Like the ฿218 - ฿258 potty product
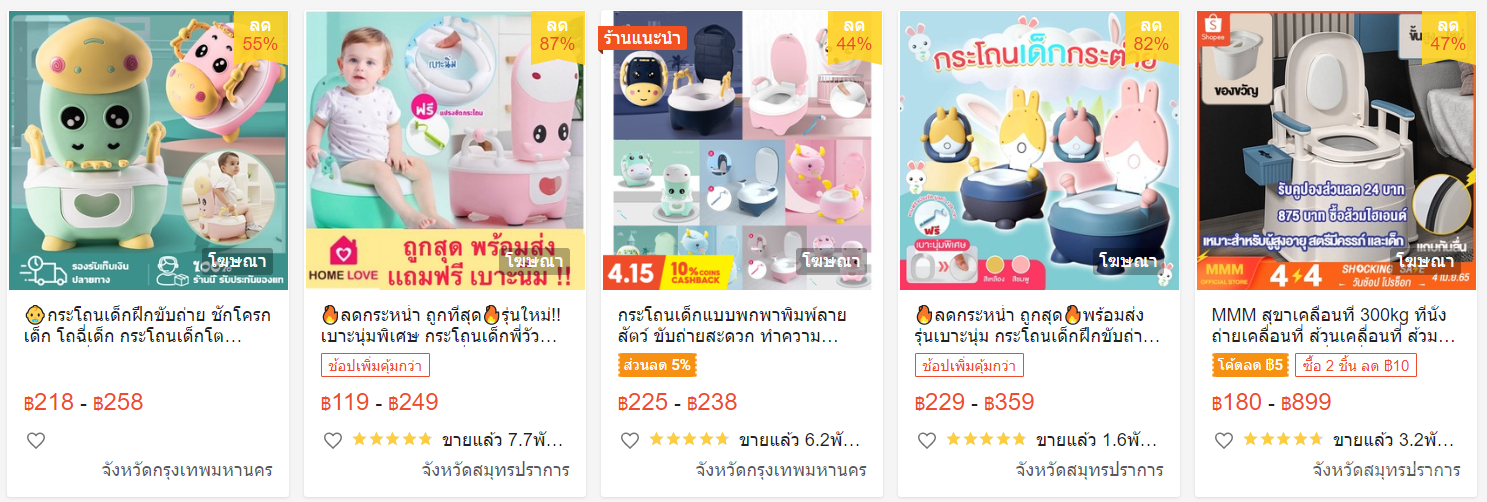The height and width of the screenshot is (502, 1487). 36,440
